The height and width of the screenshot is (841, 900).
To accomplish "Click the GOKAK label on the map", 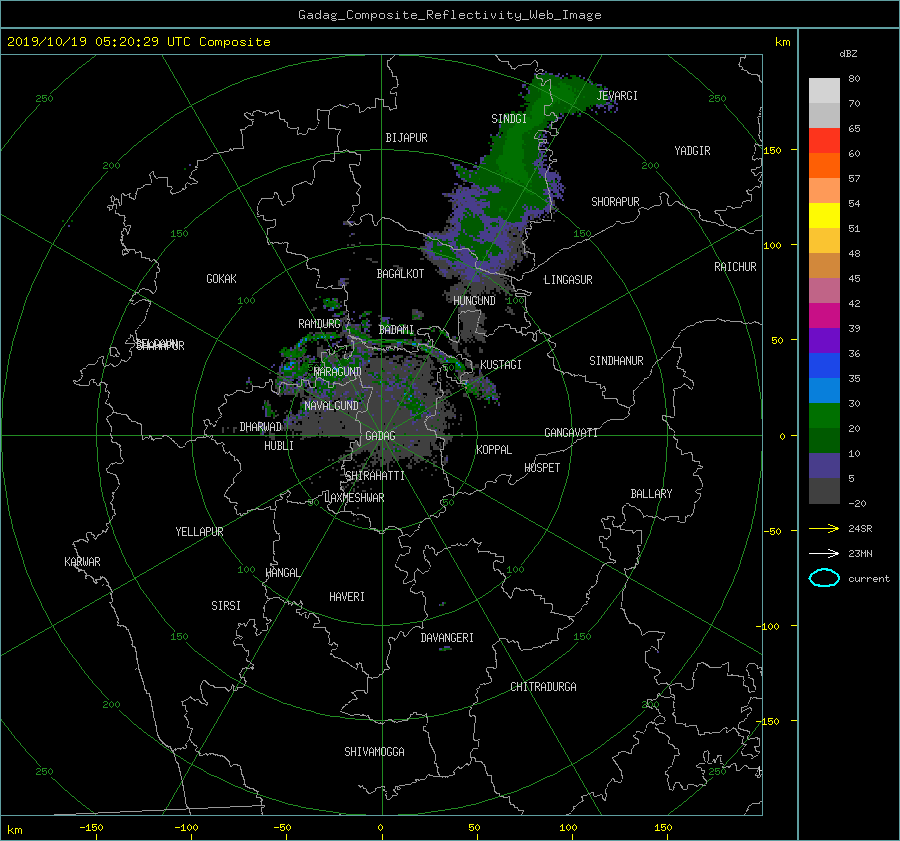I will tap(222, 279).
